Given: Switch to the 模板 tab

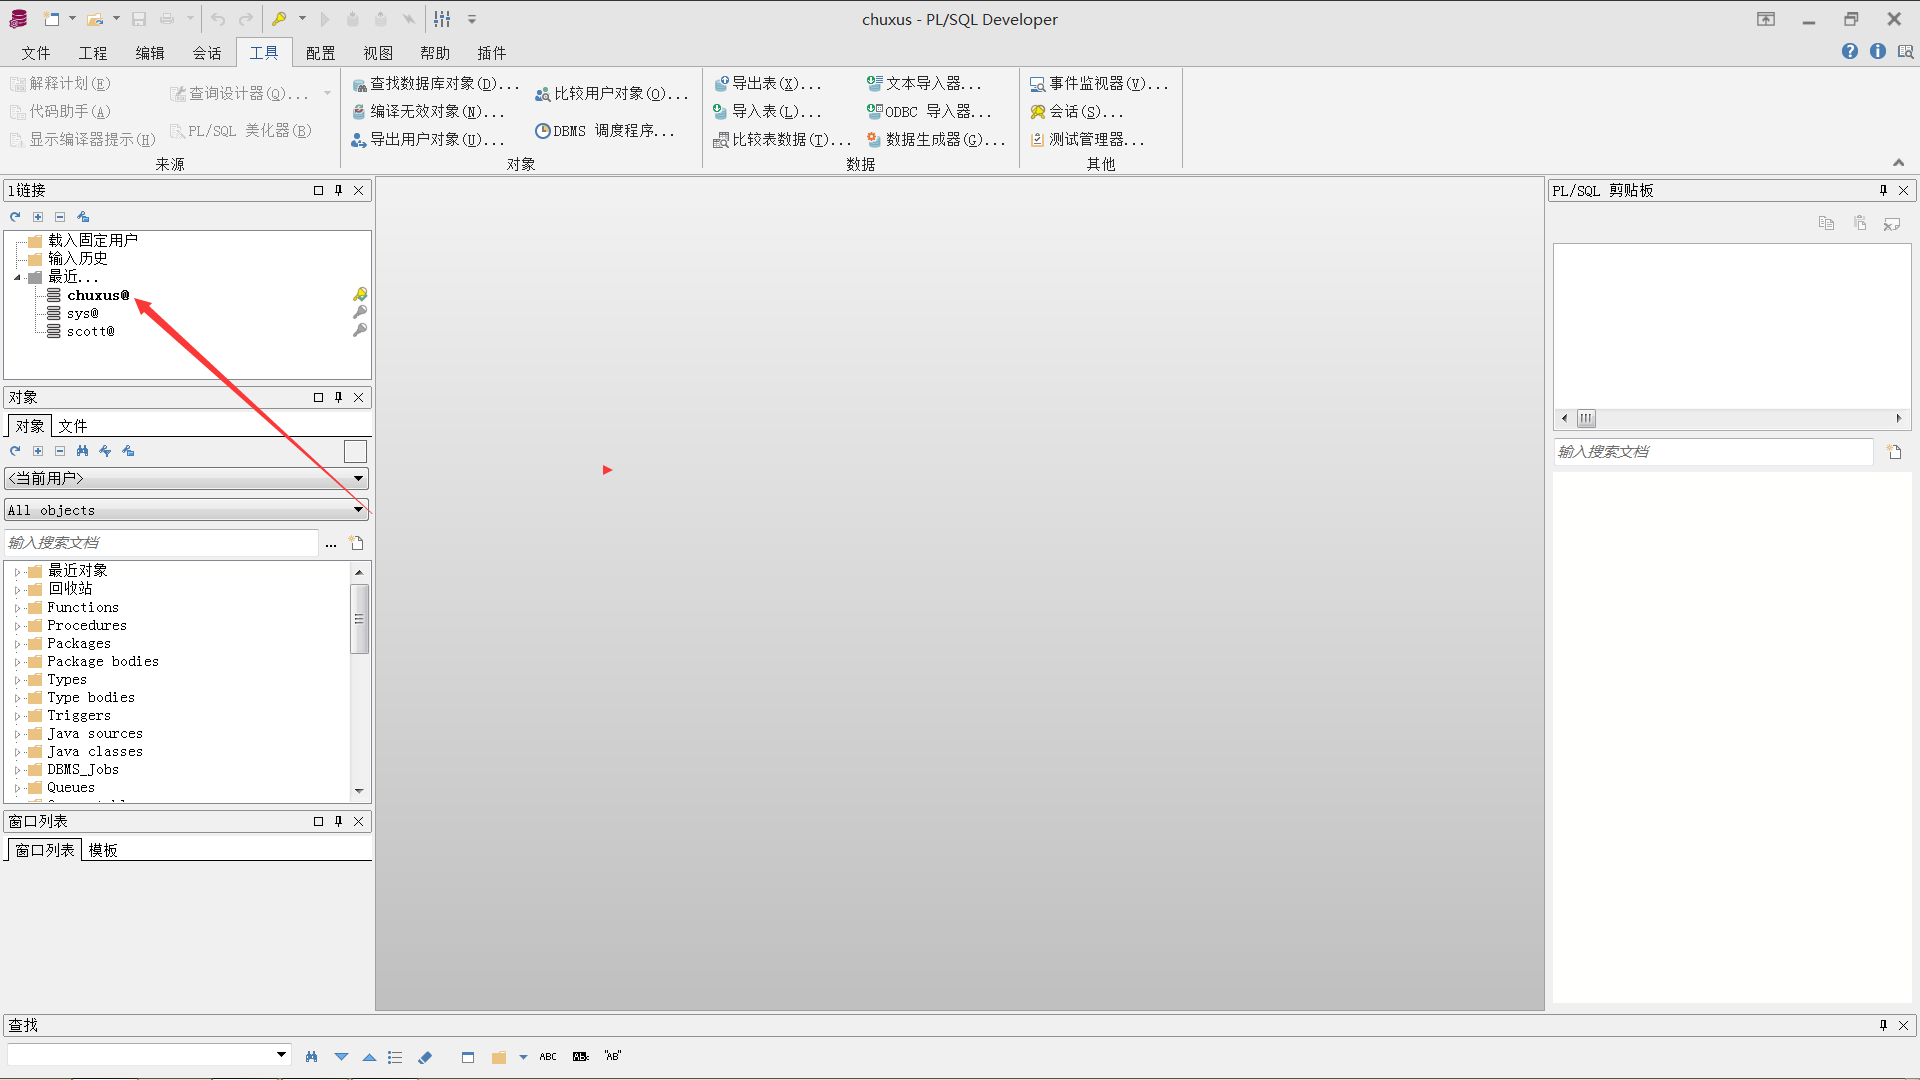Looking at the screenshot, I should tap(103, 850).
